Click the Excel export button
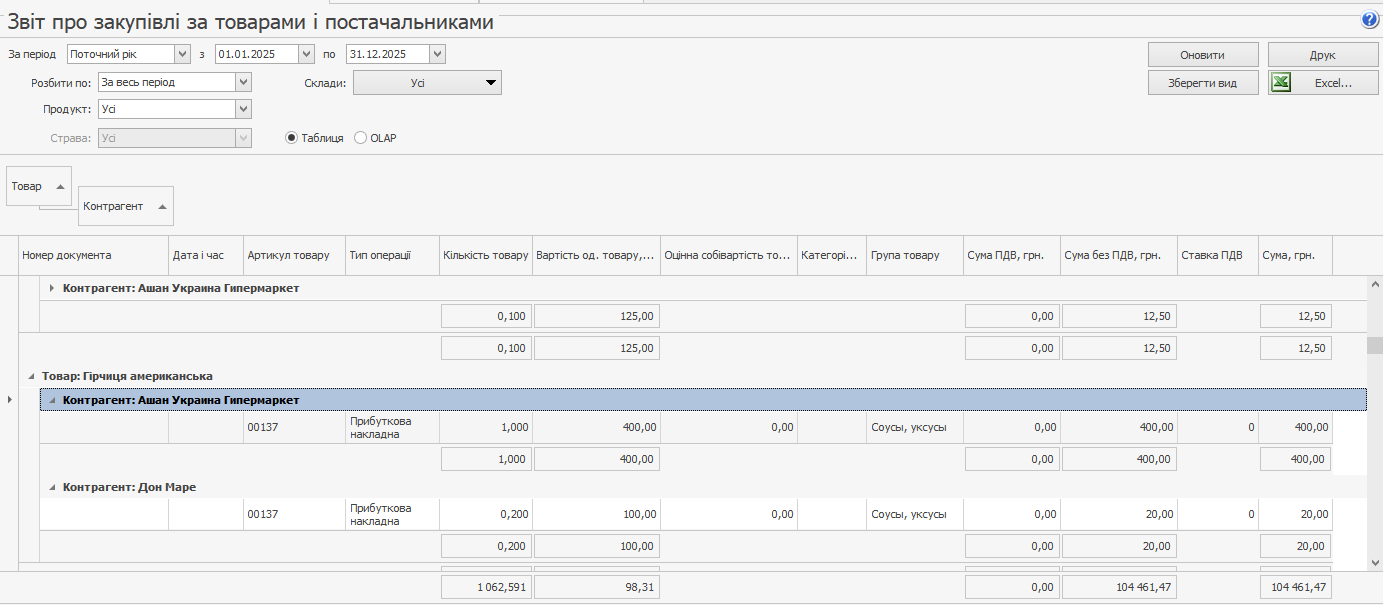The width and height of the screenshot is (1383, 605). point(1322,83)
